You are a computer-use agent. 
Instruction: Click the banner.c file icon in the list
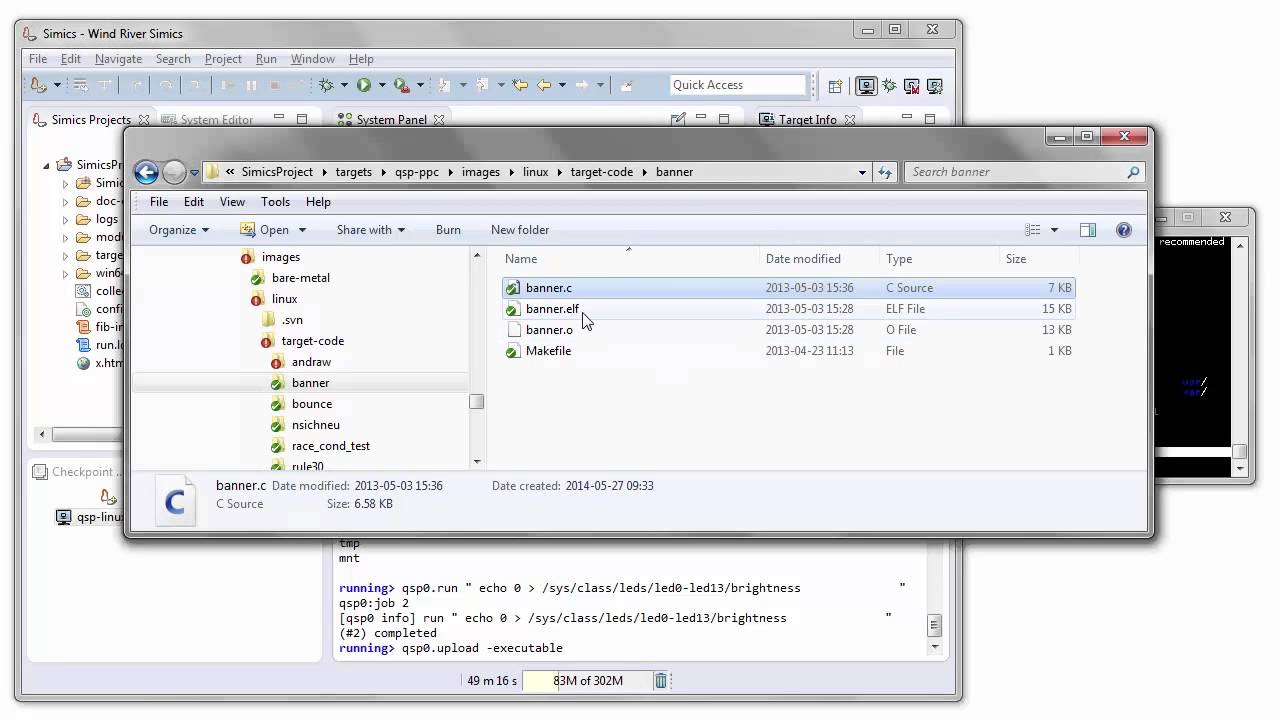point(513,288)
